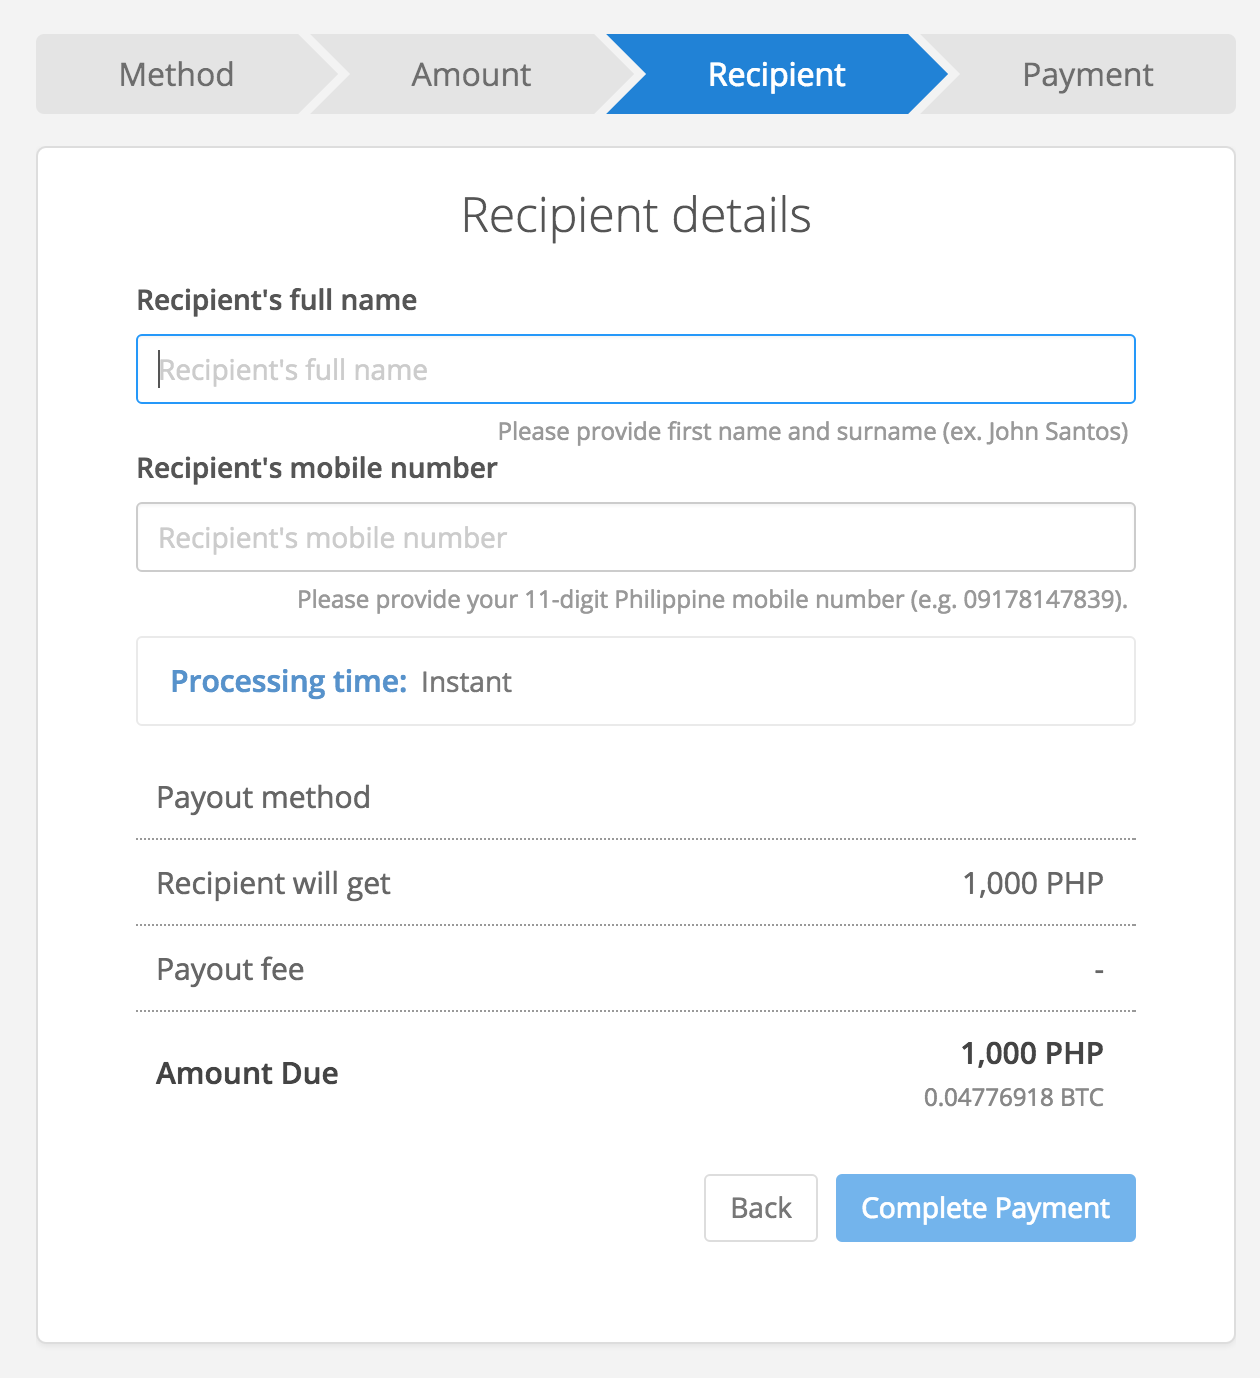This screenshot has width=1260, height=1378.
Task: Return to the Amount step tab
Action: point(471,75)
